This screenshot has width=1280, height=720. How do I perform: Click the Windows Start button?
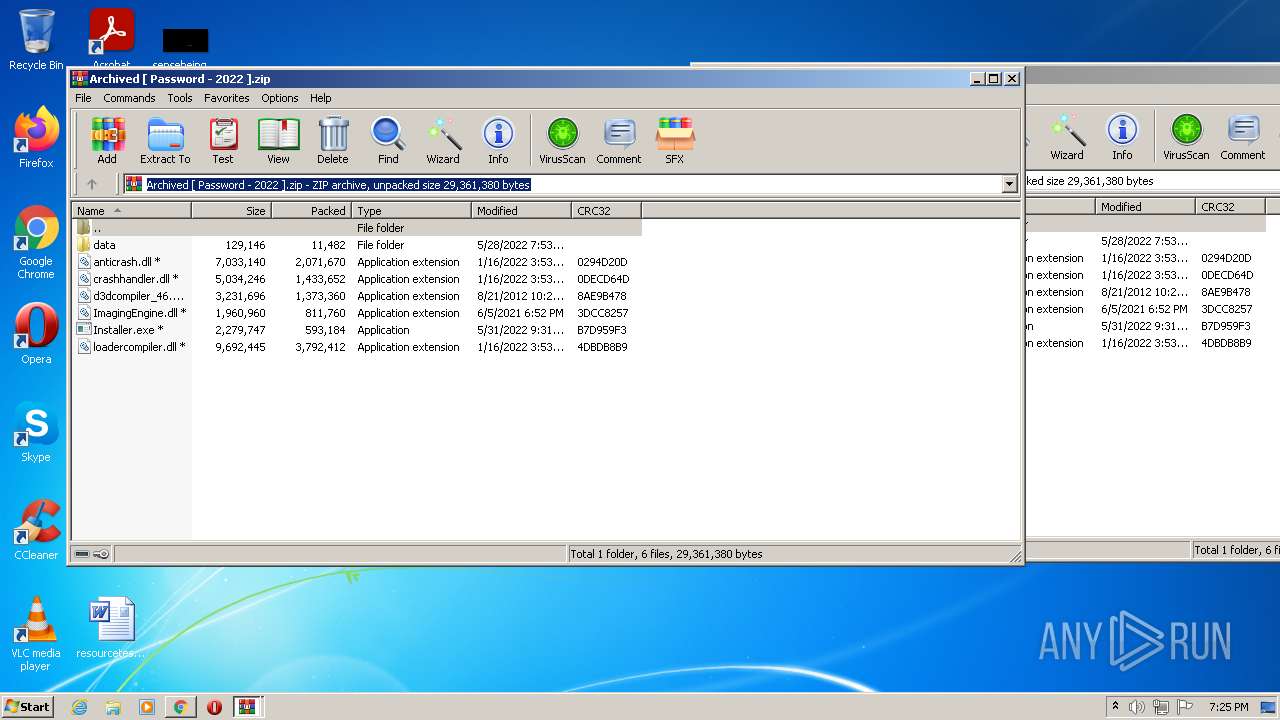pos(28,707)
